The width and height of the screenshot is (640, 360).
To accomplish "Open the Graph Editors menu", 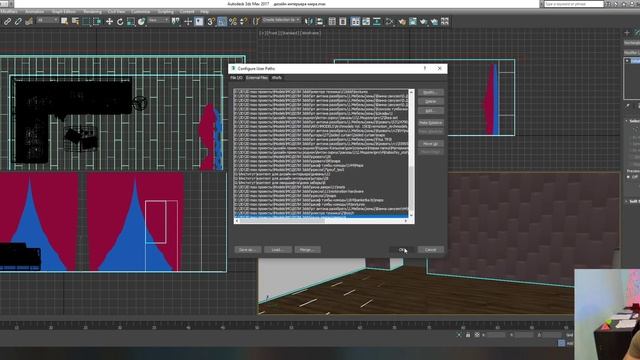I will click(x=64, y=11).
